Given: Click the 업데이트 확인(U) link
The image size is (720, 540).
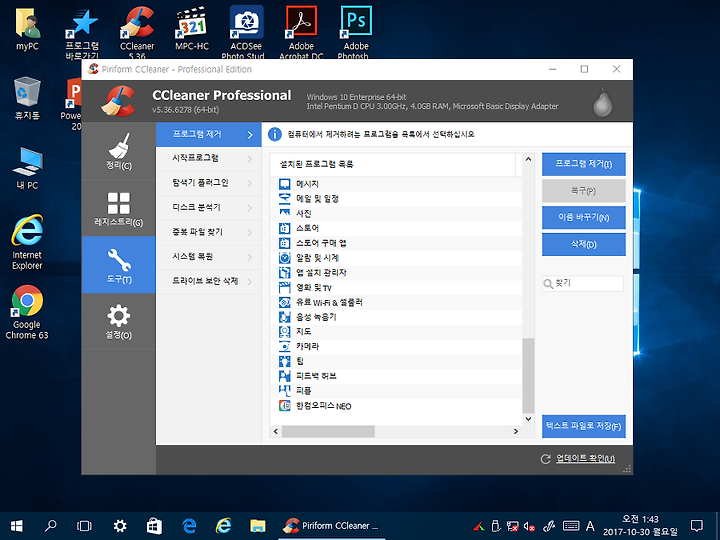Looking at the screenshot, I should point(585,459).
